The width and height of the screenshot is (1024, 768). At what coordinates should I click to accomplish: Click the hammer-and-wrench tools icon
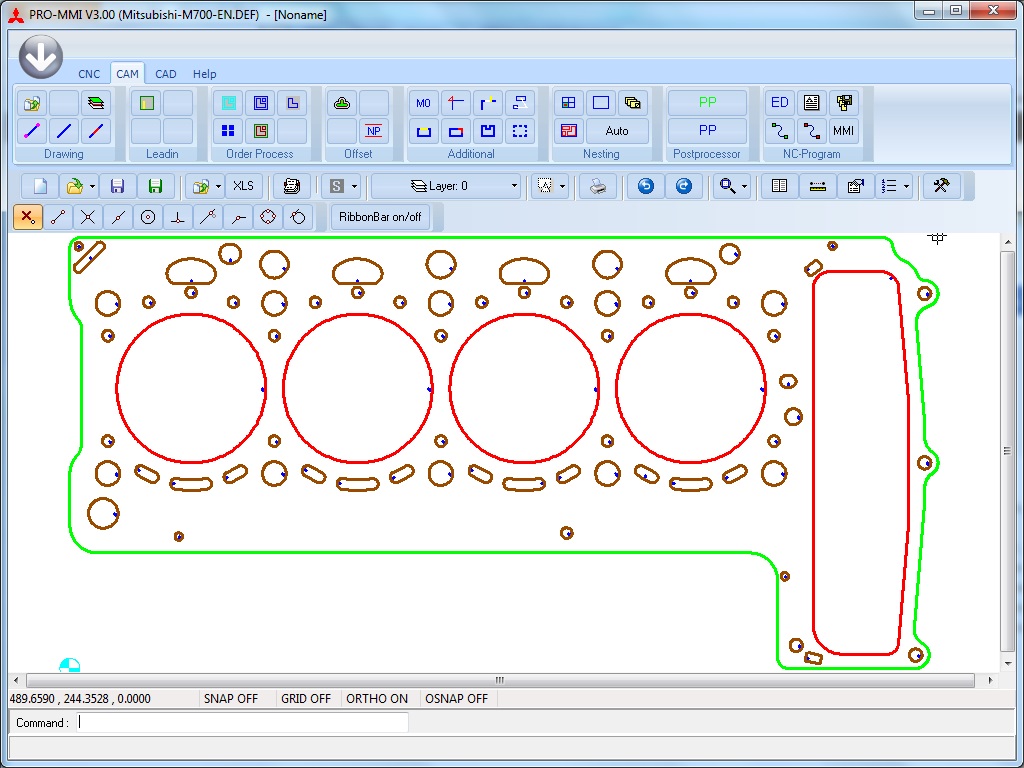click(x=941, y=186)
